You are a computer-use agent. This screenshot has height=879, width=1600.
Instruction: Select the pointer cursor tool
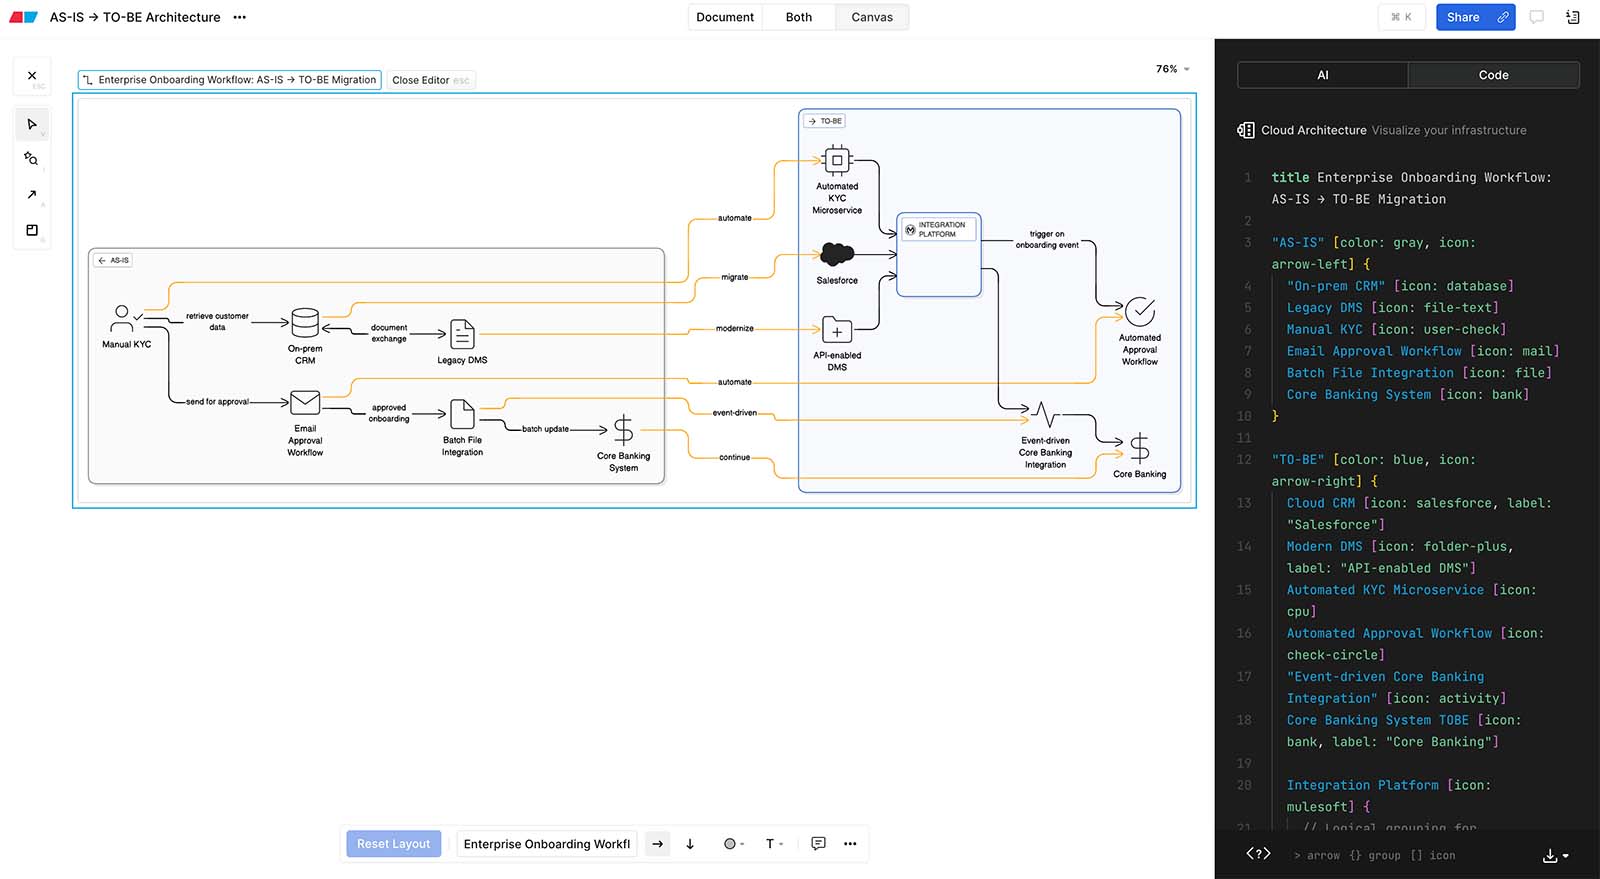tap(32, 125)
